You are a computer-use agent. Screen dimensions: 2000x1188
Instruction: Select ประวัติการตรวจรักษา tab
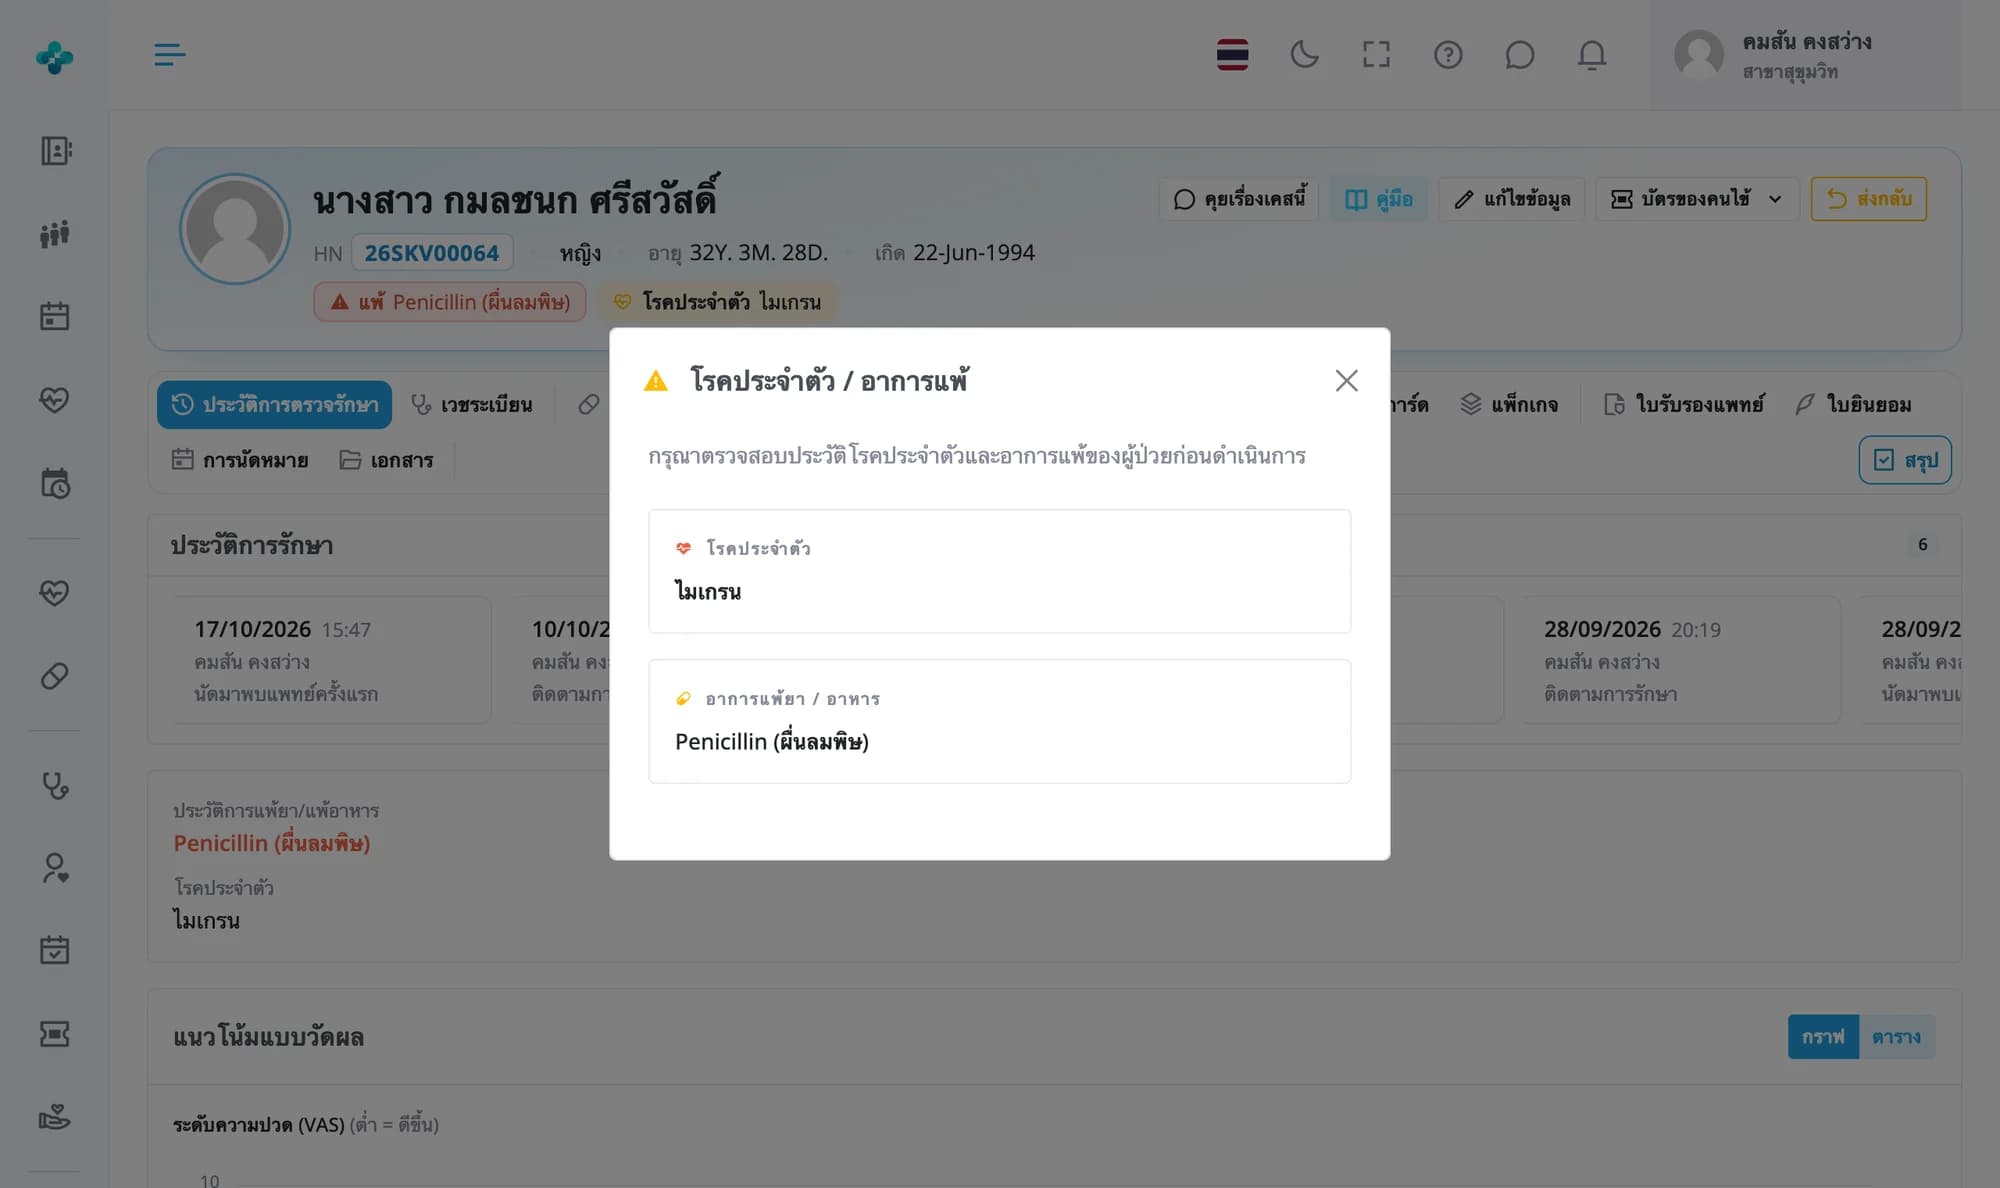pos(275,405)
